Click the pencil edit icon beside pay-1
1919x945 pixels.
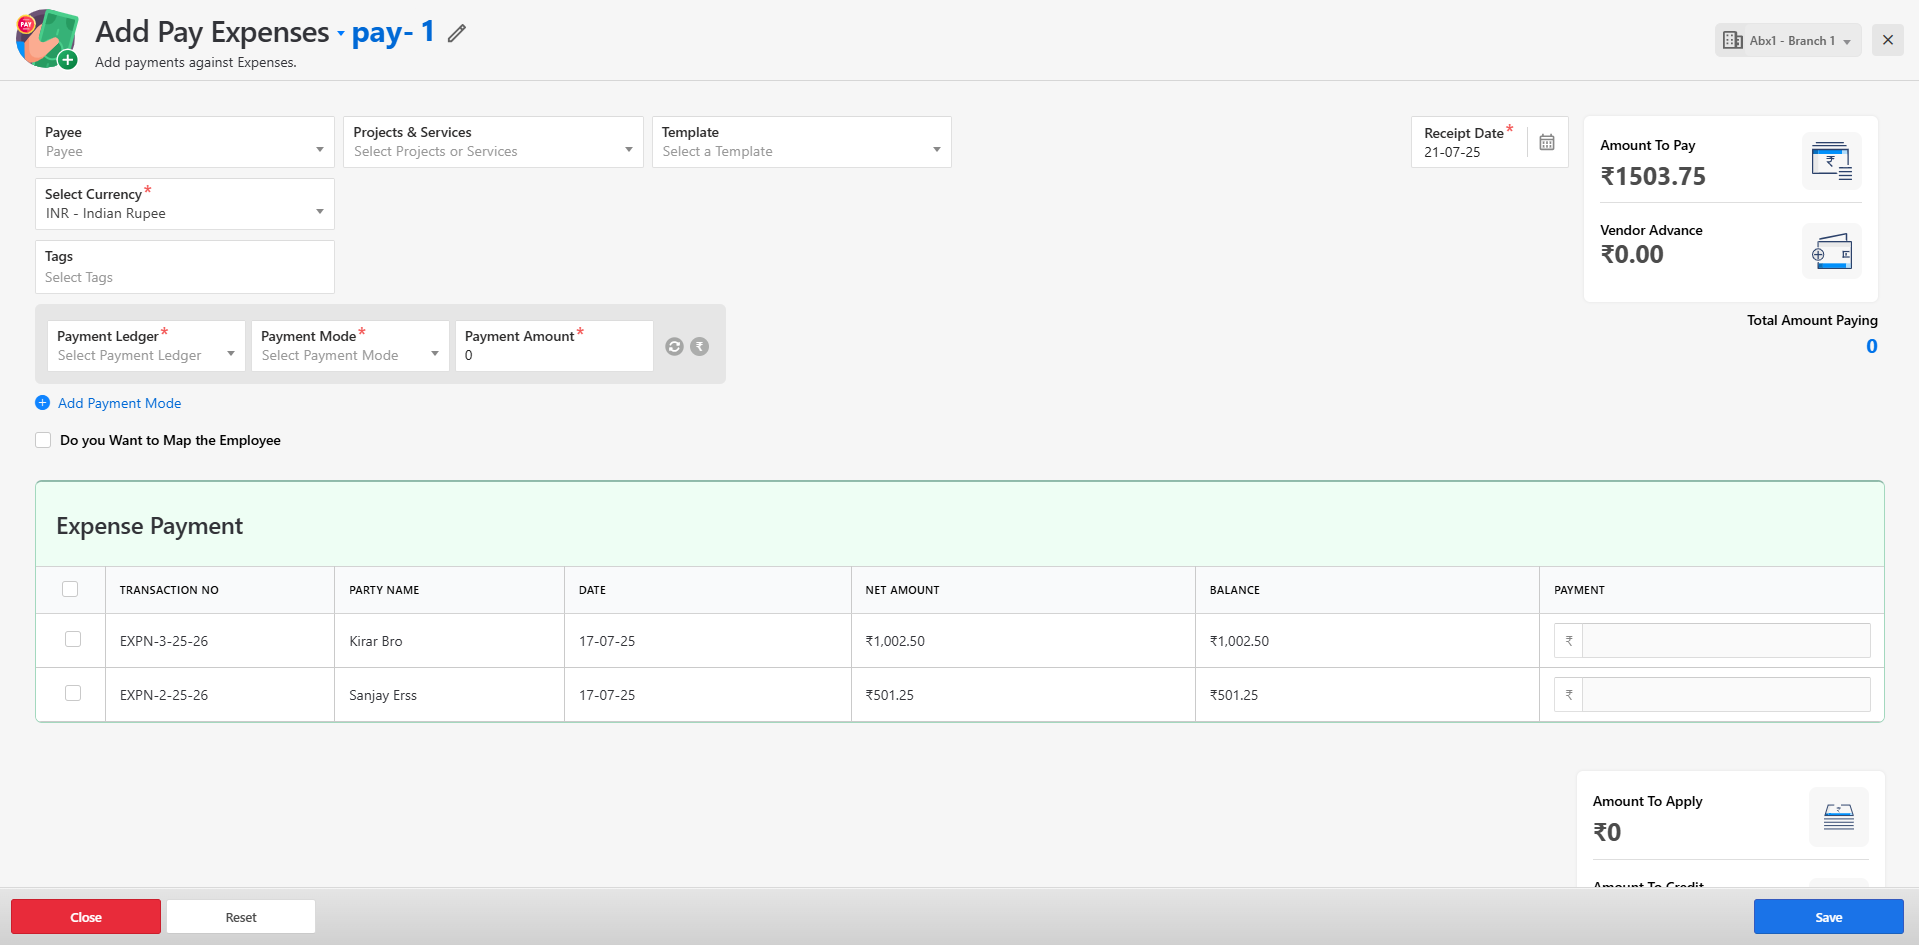[x=457, y=34]
